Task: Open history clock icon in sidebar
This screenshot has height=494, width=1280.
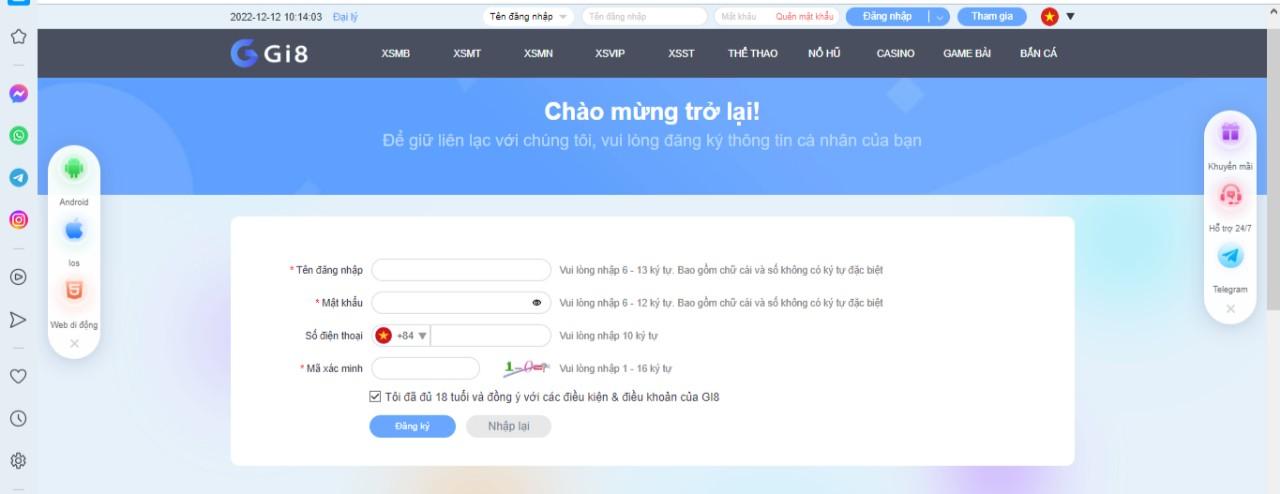Action: [x=18, y=418]
